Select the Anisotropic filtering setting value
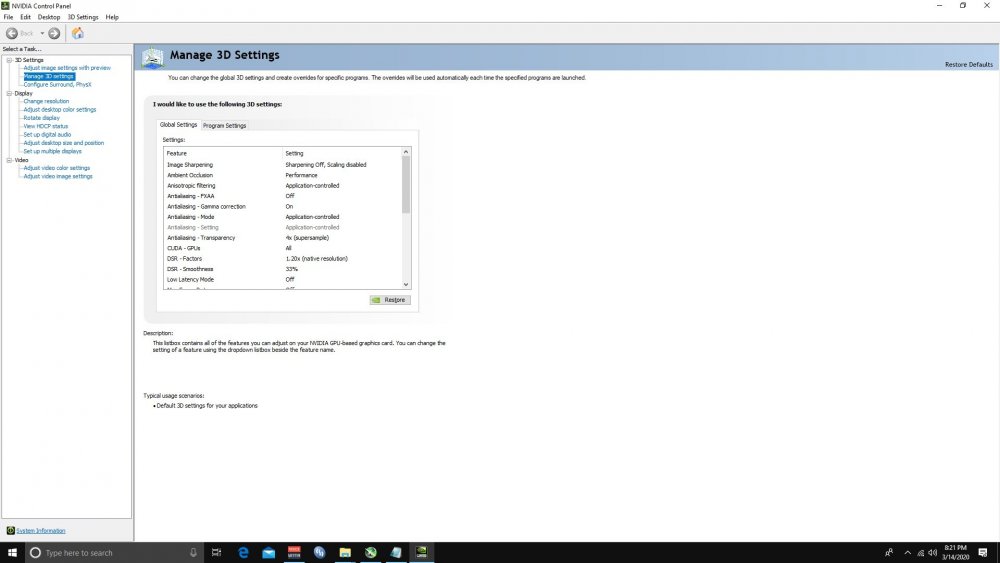 point(312,186)
